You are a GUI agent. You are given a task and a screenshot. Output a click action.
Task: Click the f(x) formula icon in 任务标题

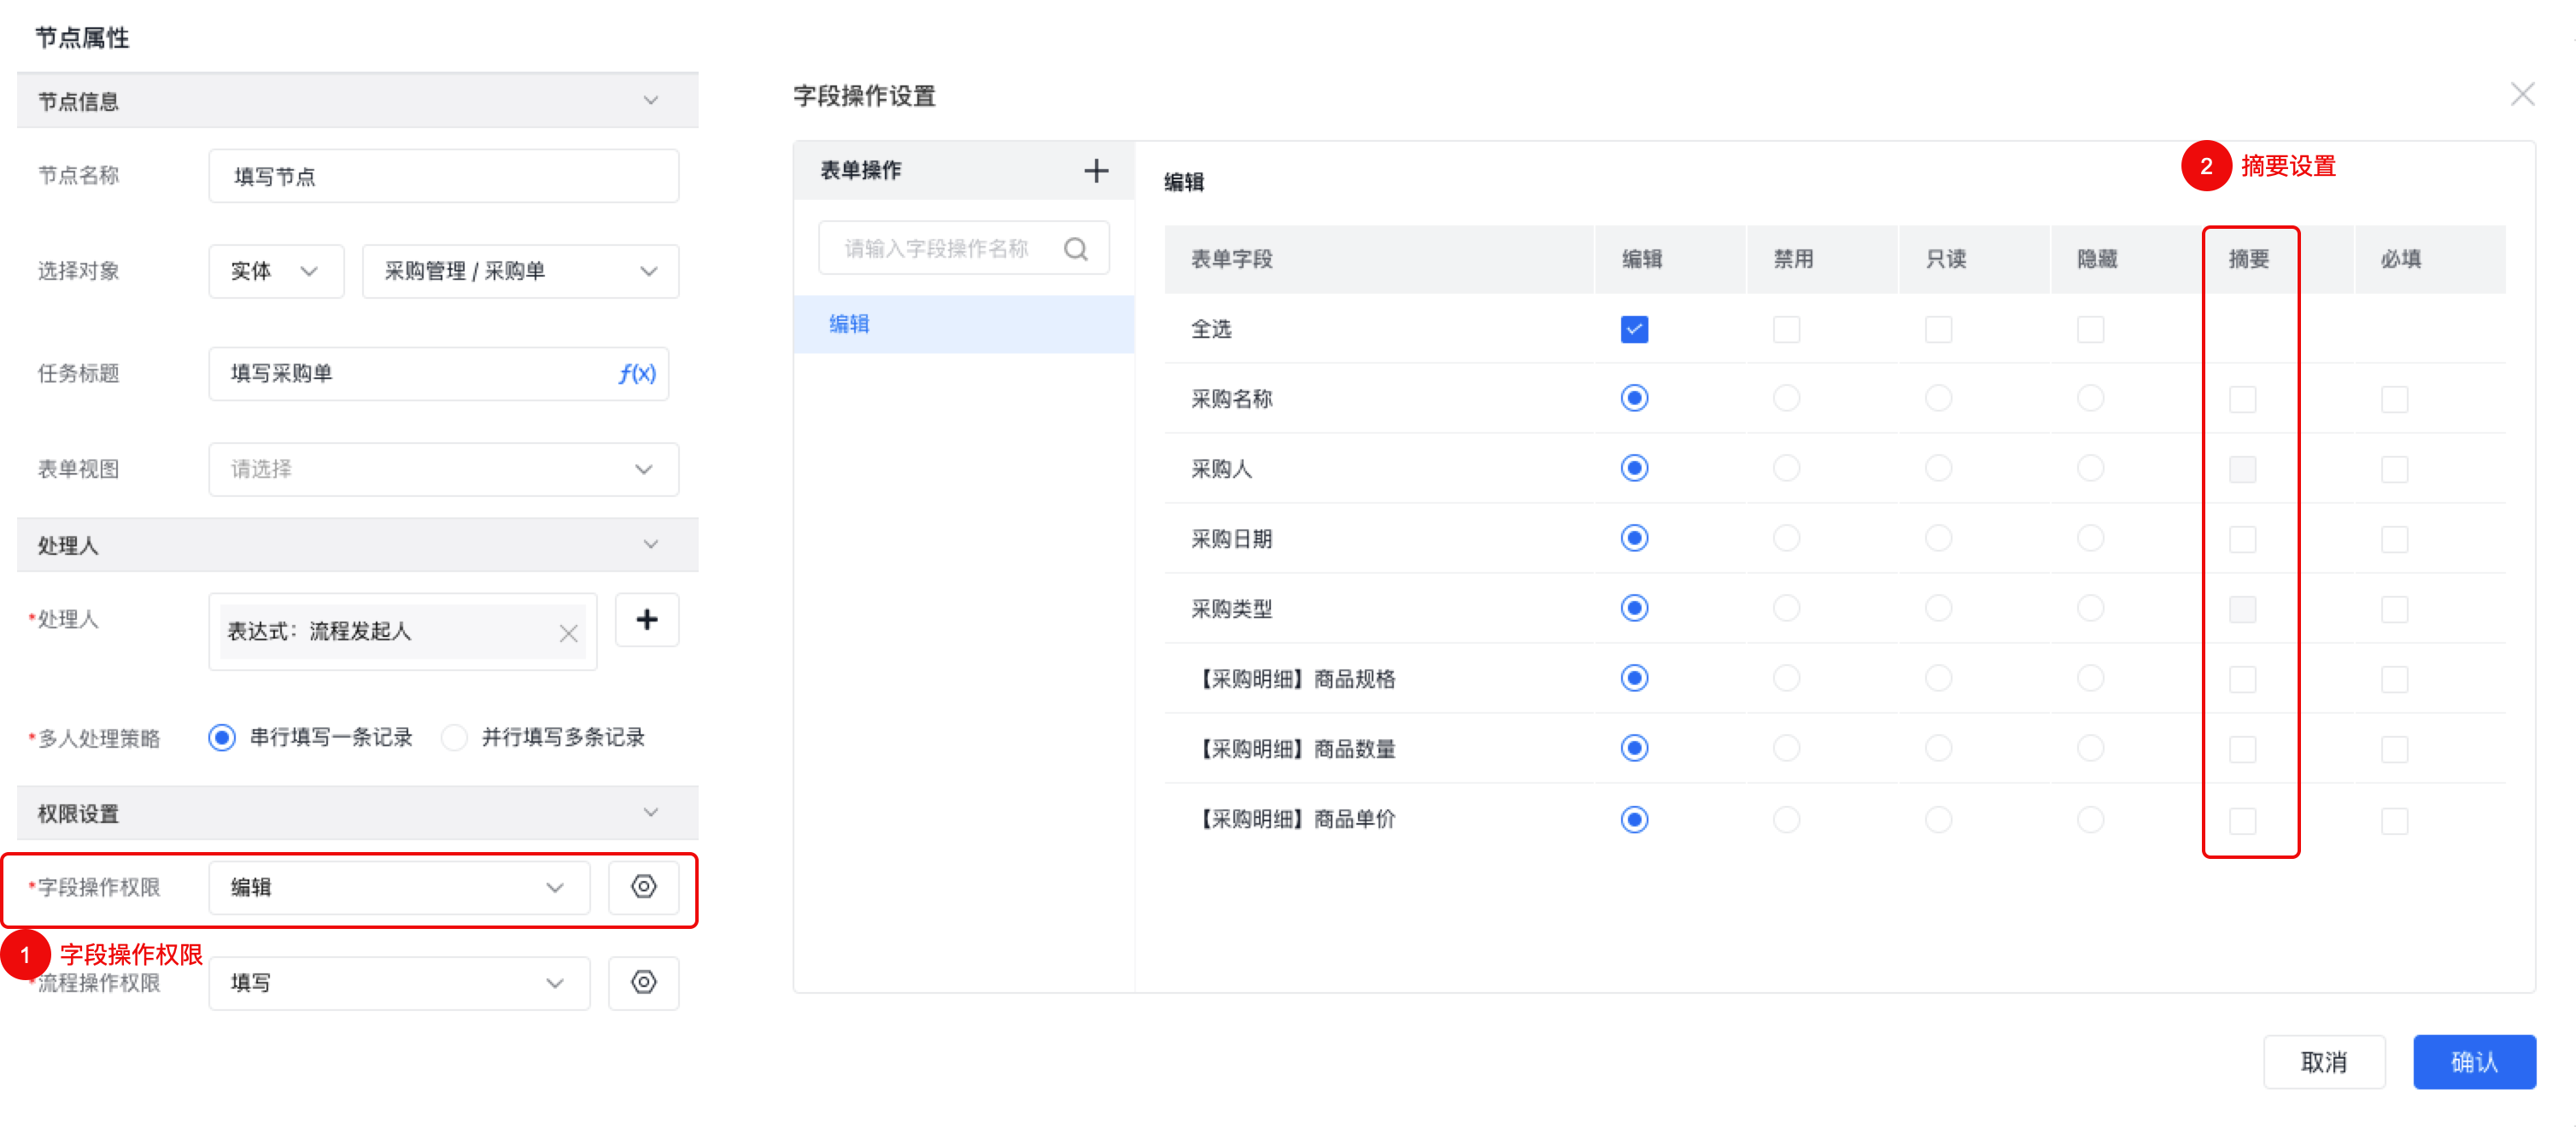[637, 374]
